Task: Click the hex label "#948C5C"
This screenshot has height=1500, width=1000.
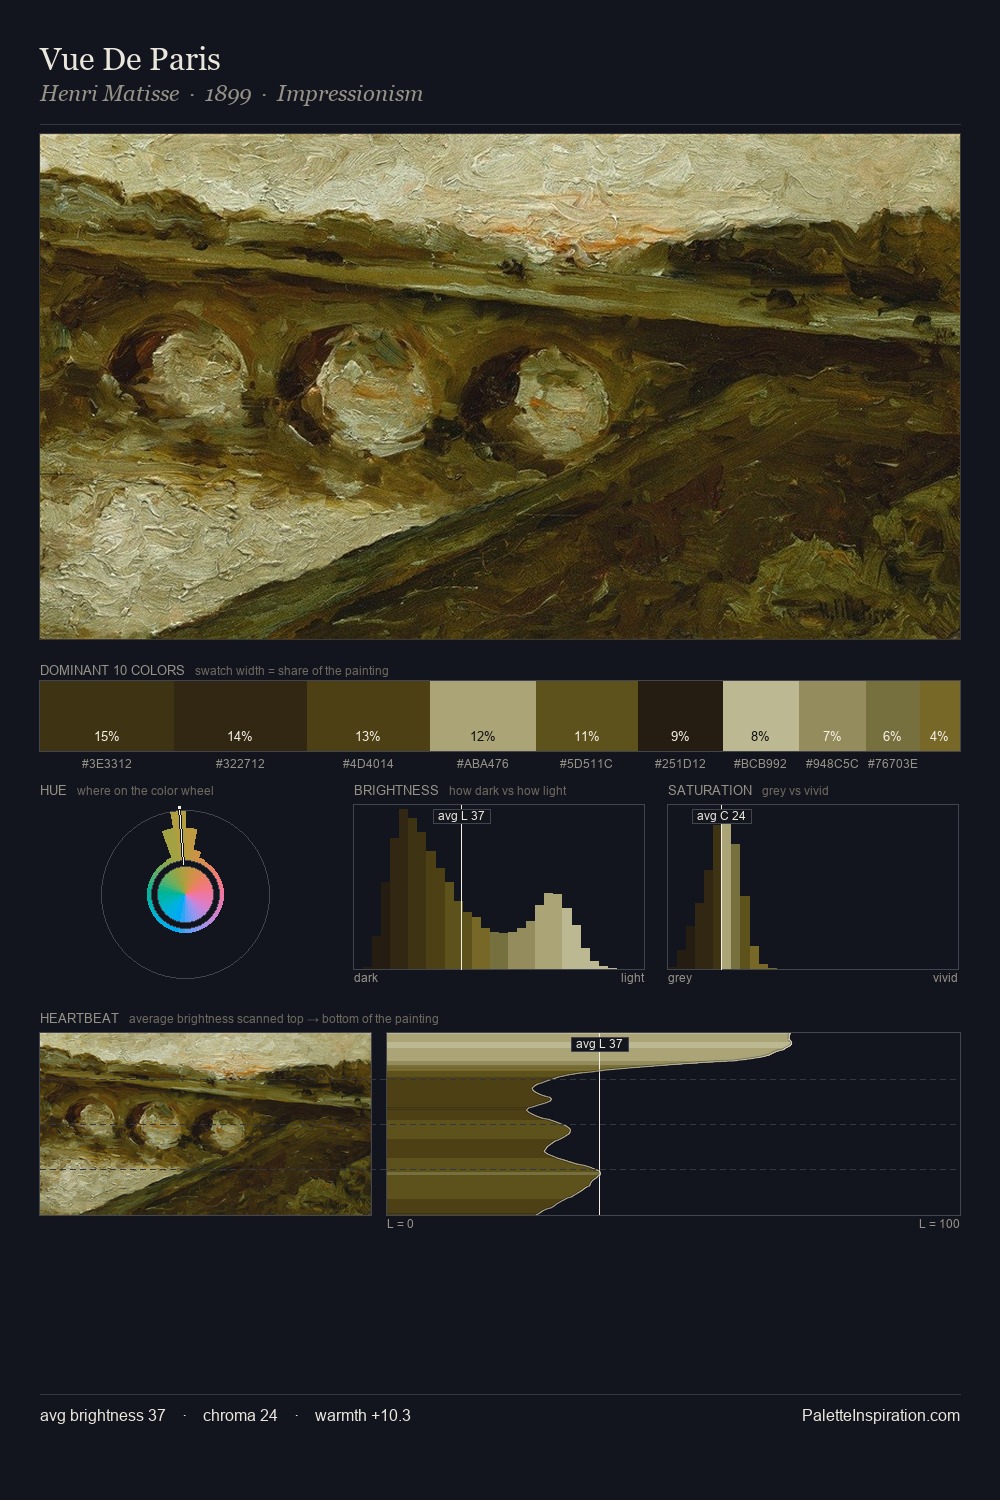Action: click(x=832, y=764)
